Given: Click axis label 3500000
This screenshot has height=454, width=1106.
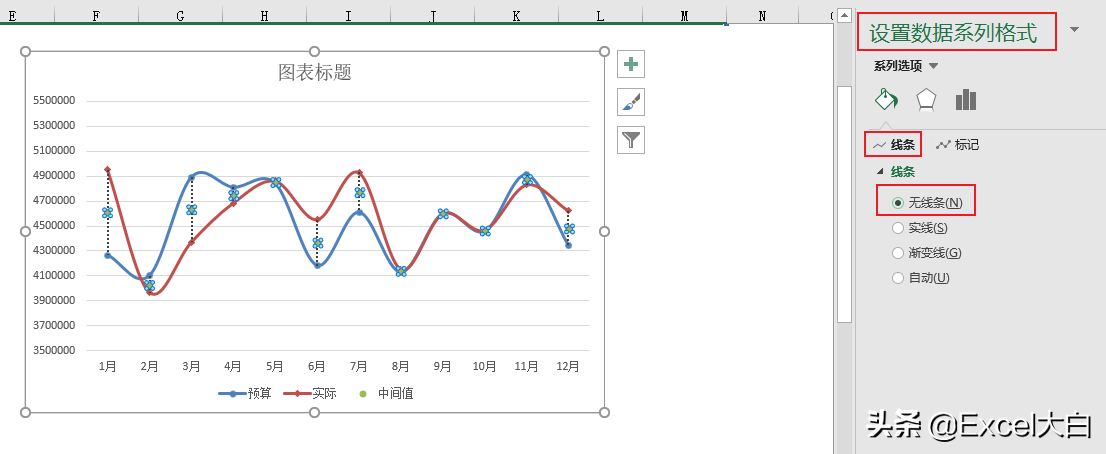Looking at the screenshot, I should (x=54, y=350).
